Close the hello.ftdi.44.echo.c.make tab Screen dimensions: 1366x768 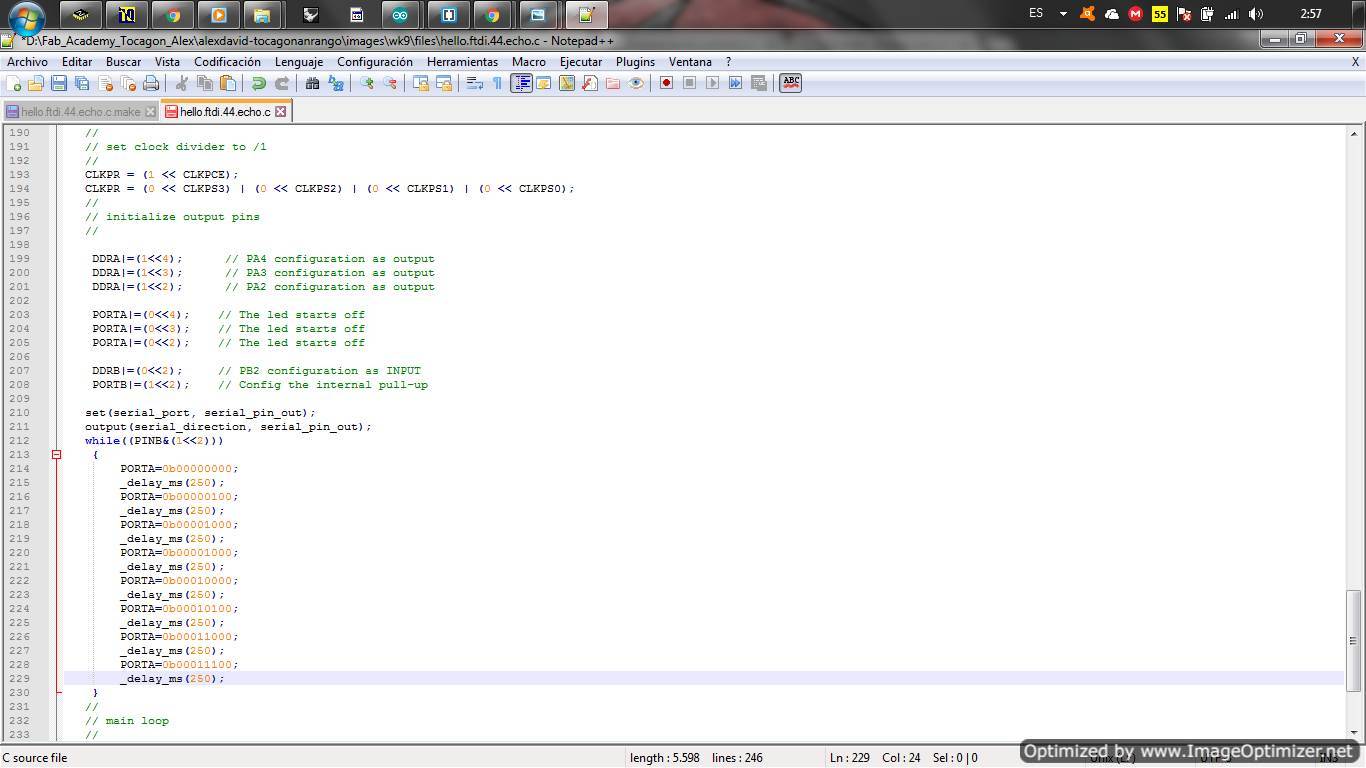pyautogui.click(x=150, y=112)
